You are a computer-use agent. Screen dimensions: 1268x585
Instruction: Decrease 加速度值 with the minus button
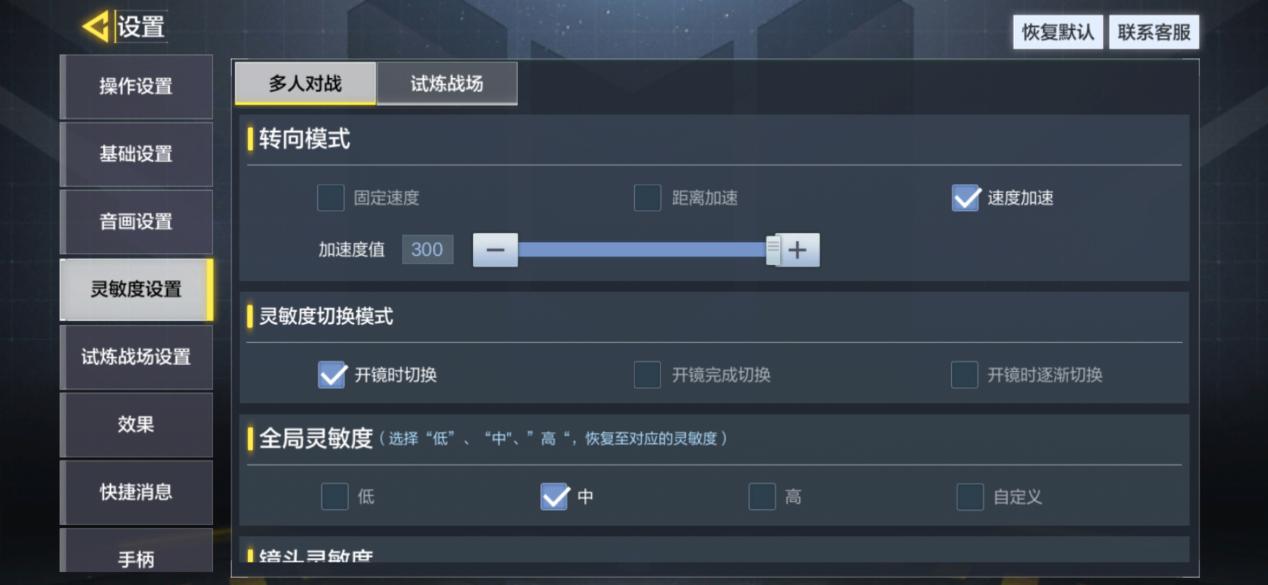(x=495, y=250)
